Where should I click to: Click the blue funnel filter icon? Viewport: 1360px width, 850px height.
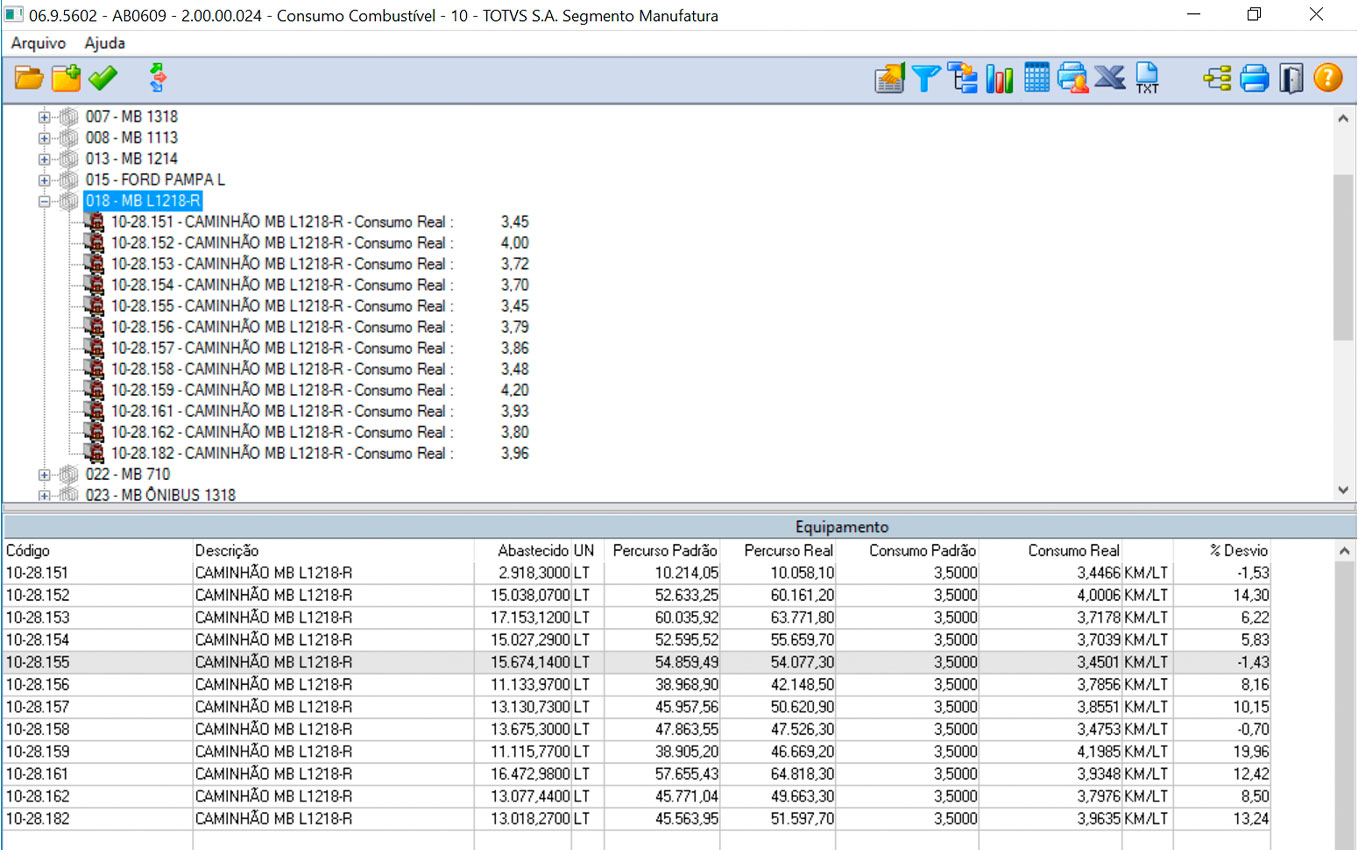[x=926, y=78]
